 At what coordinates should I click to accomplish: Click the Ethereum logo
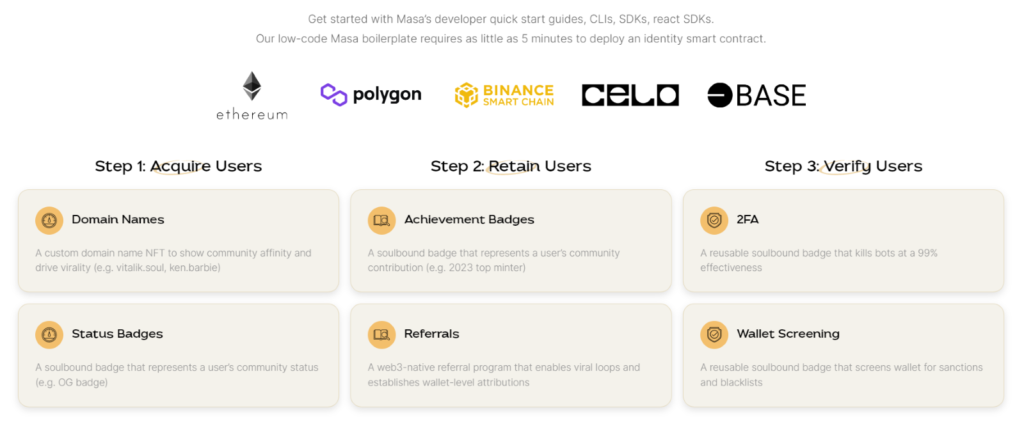coord(252,95)
